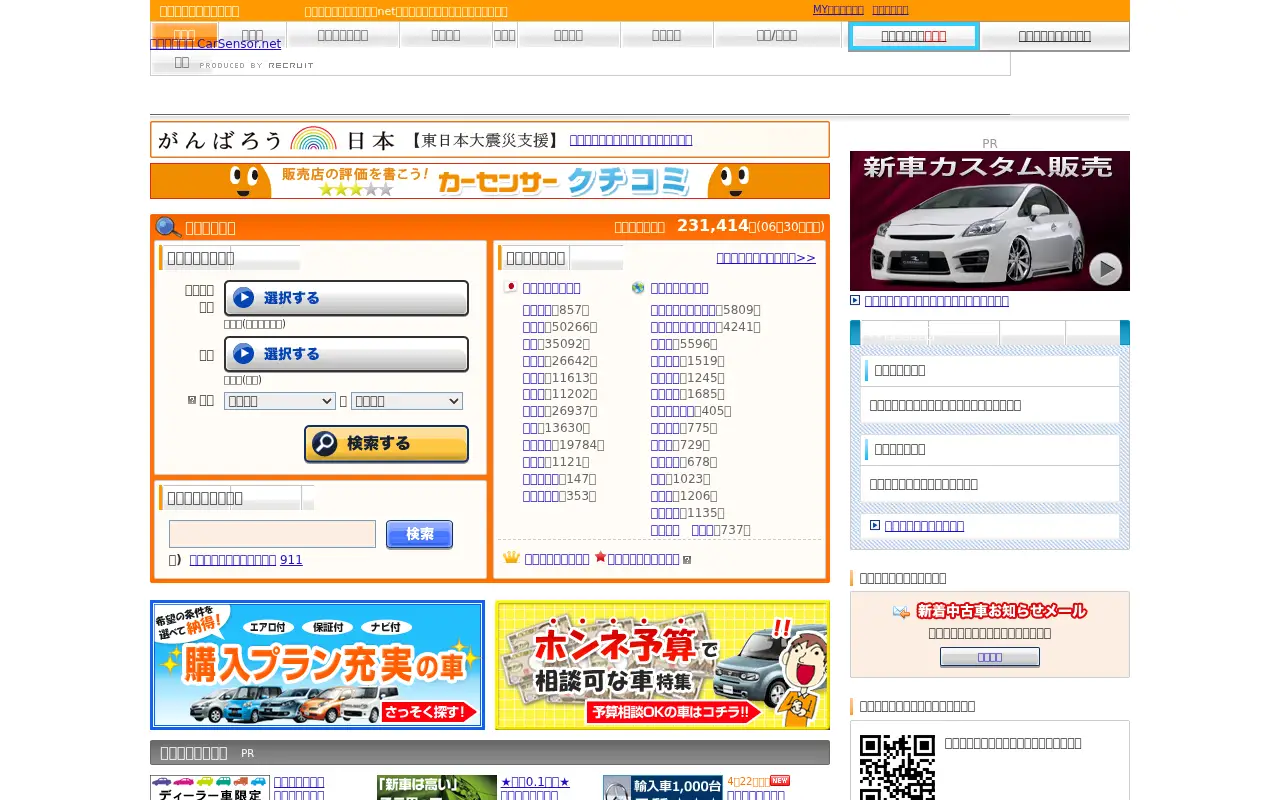
Task: Click the help icon after the red star link
Action: tap(687, 560)
